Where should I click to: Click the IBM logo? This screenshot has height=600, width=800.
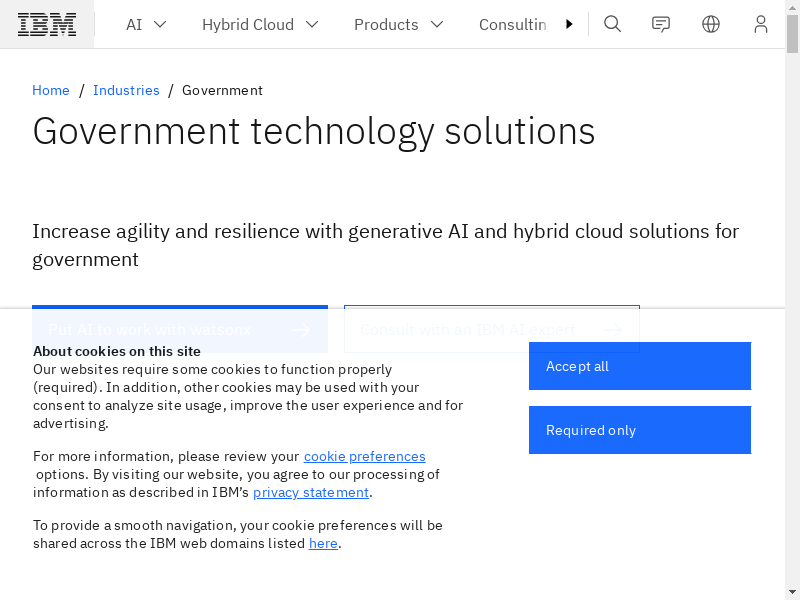click(47, 24)
